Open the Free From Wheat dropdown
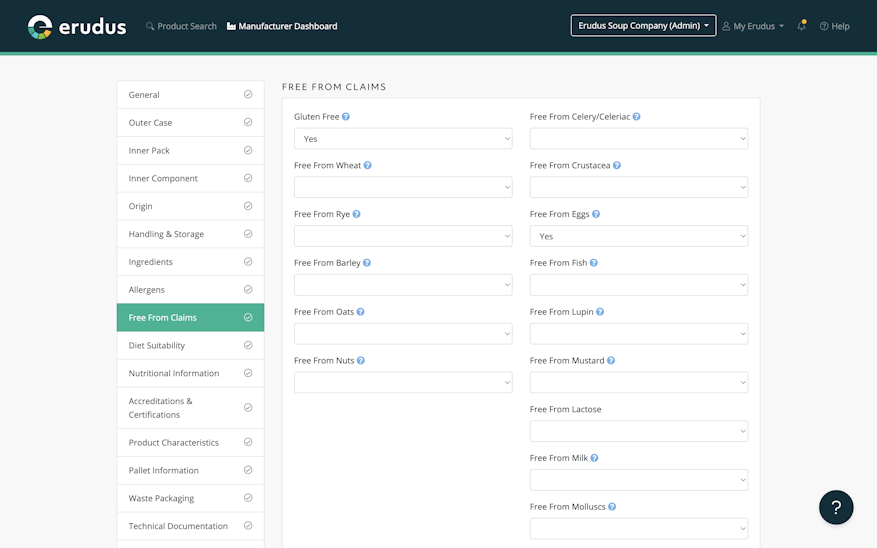This screenshot has height=548, width=877. pyautogui.click(x=403, y=187)
